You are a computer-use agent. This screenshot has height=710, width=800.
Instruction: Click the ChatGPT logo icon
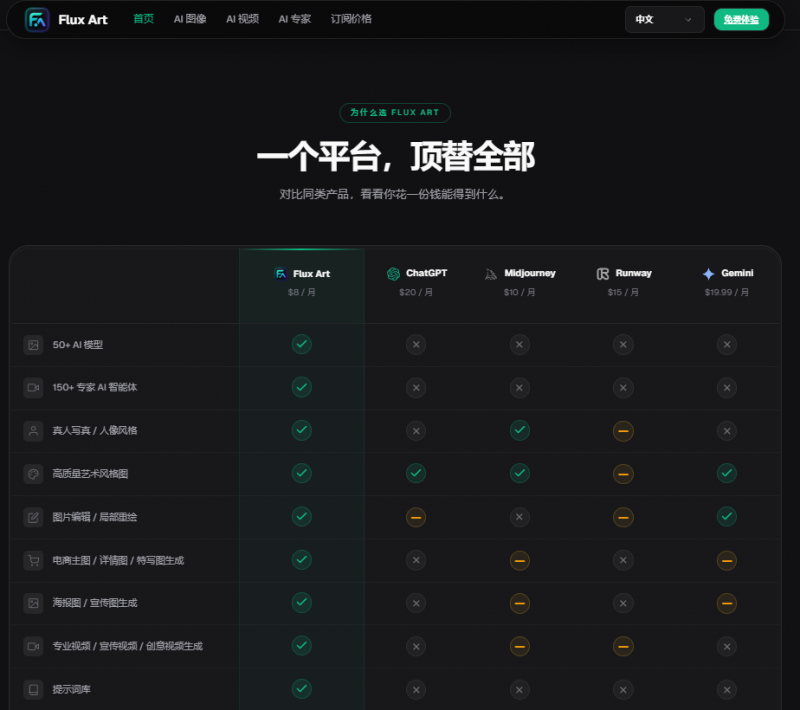(x=393, y=274)
